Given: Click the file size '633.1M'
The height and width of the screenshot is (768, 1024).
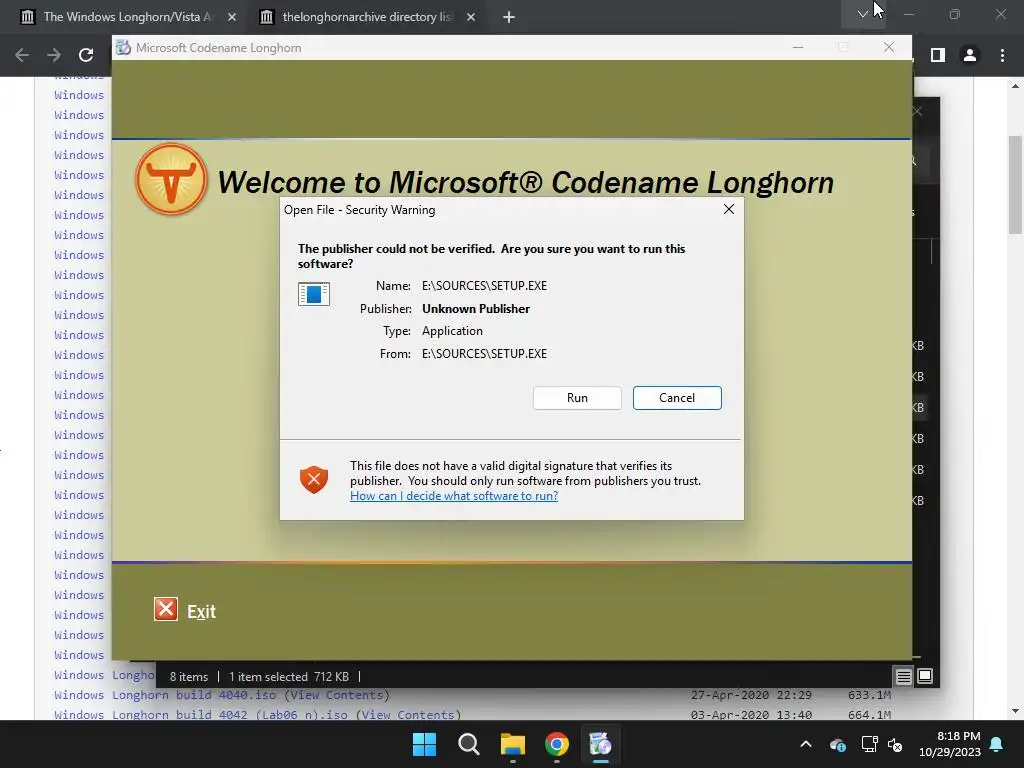Looking at the screenshot, I should pyautogui.click(x=869, y=695).
